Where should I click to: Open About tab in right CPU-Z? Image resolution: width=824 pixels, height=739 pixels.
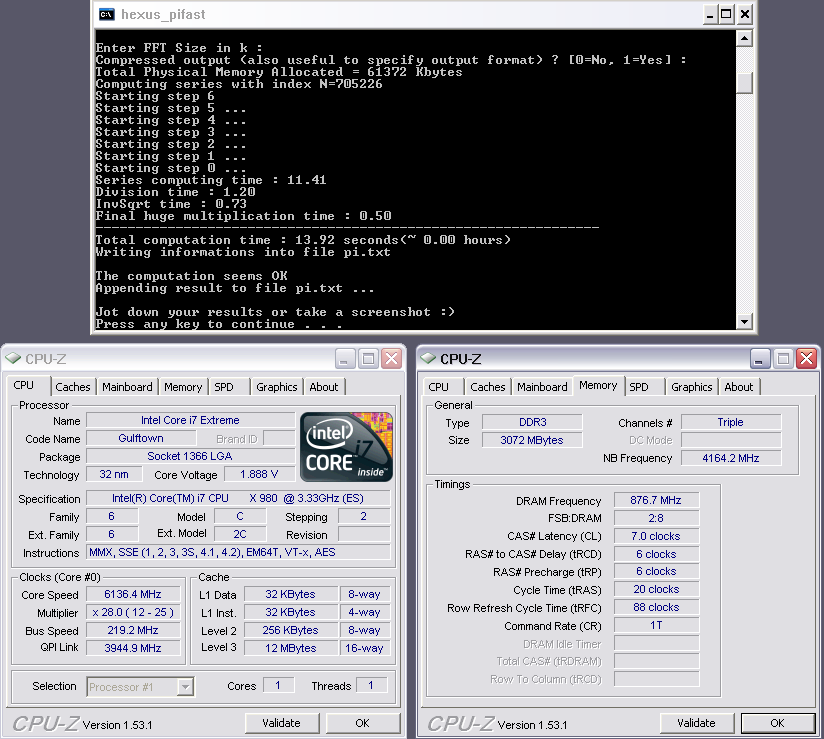click(739, 387)
